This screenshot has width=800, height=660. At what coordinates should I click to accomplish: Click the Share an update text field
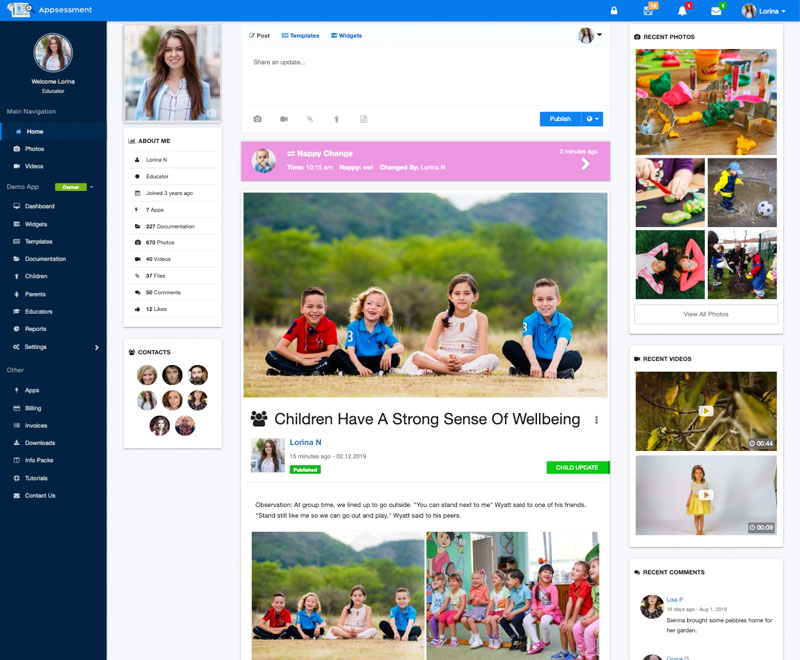click(x=425, y=78)
